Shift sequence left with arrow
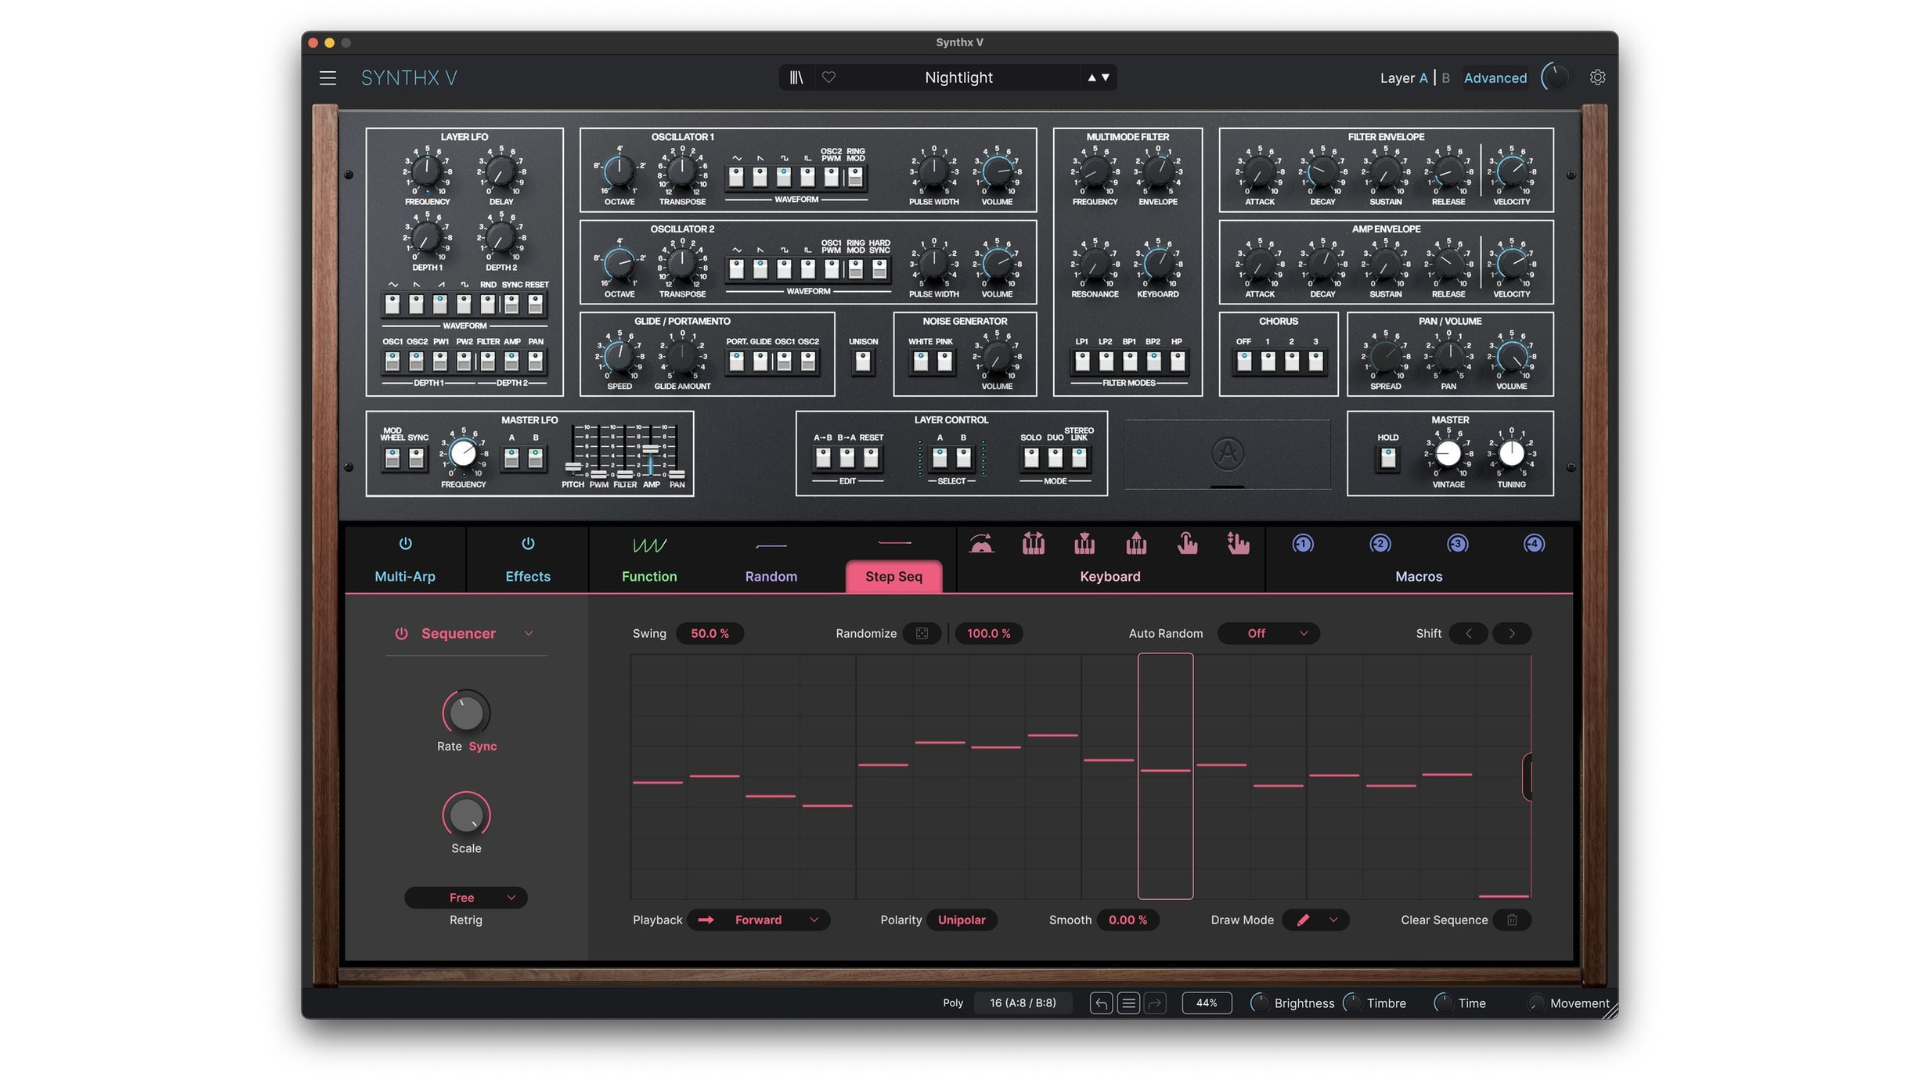Screen dimensions: 1920x1080 (x=1468, y=633)
